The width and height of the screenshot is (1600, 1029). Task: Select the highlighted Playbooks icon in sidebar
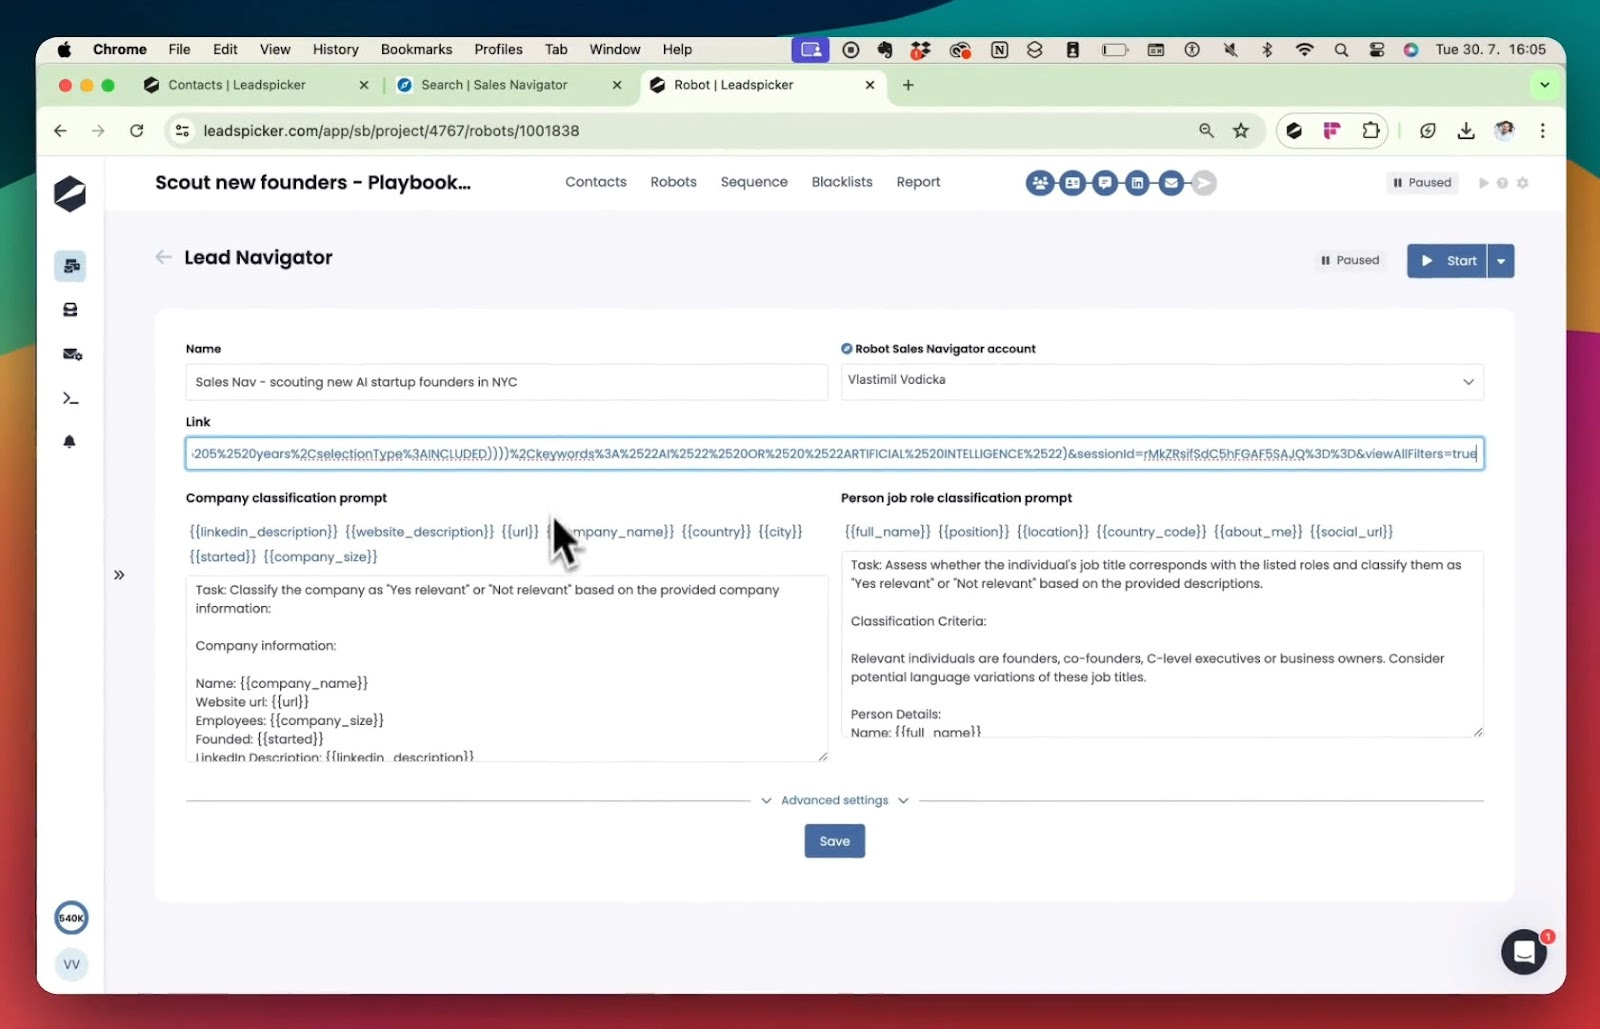69,266
